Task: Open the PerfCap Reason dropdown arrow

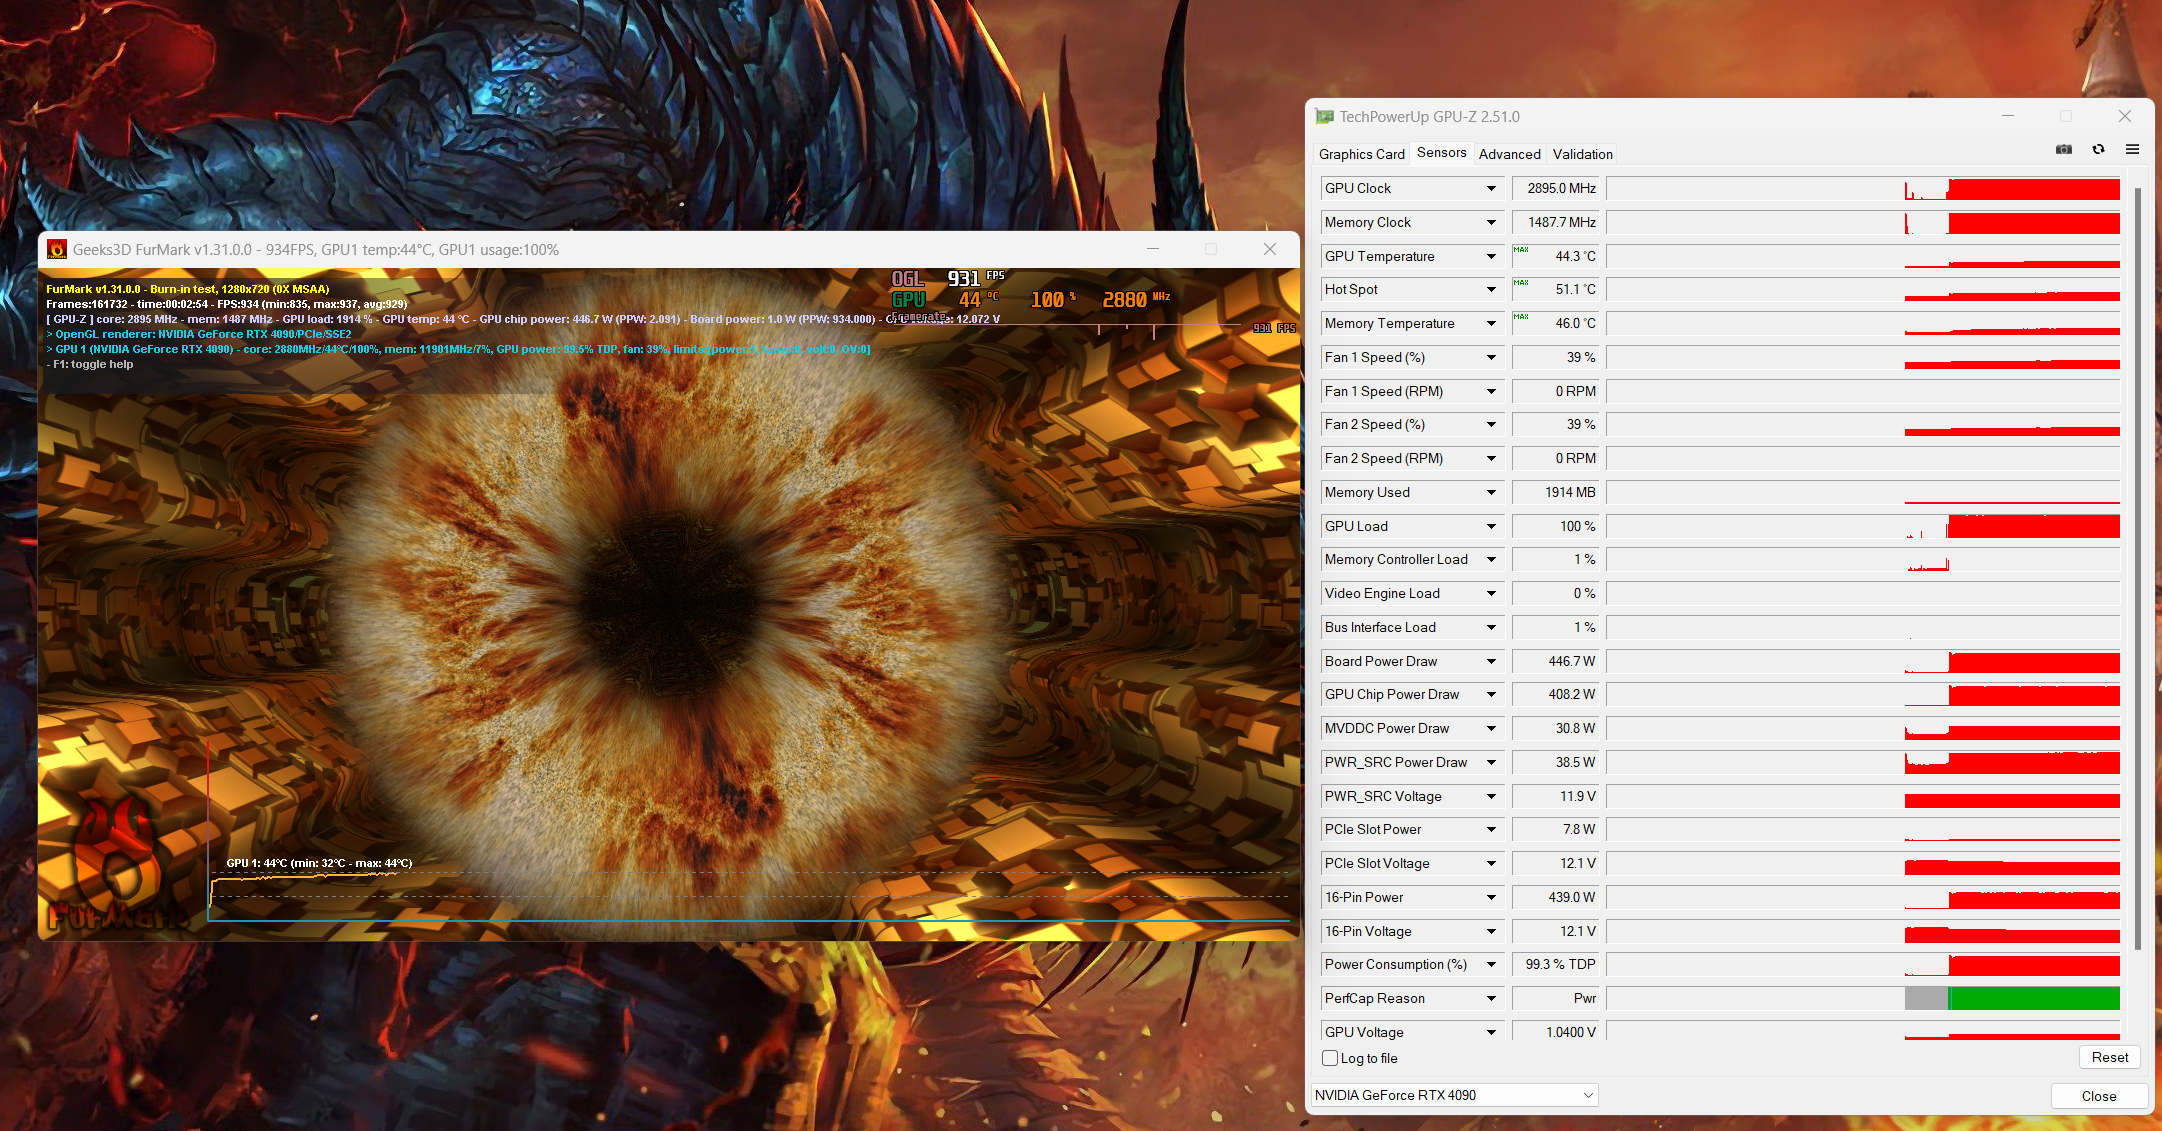Action: point(1491,999)
